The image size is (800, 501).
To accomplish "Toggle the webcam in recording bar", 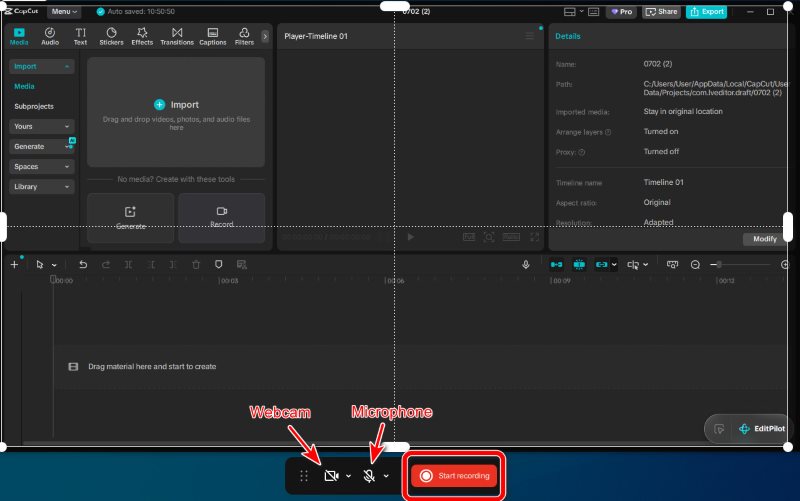I will pyautogui.click(x=332, y=475).
